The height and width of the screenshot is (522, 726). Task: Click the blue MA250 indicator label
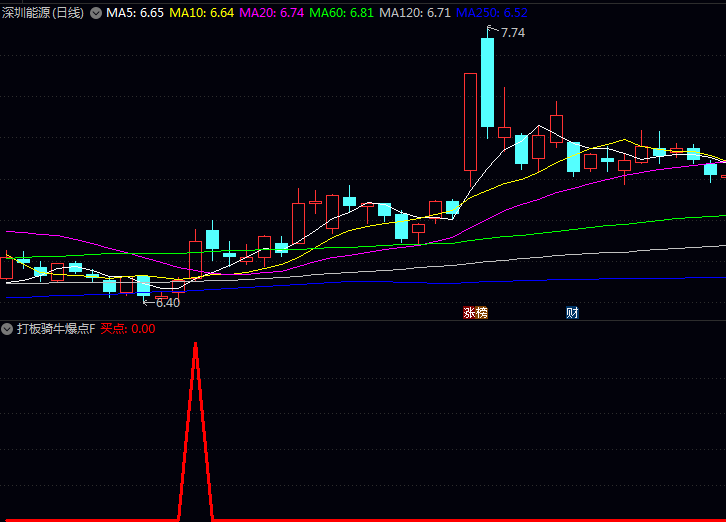[x=491, y=13]
